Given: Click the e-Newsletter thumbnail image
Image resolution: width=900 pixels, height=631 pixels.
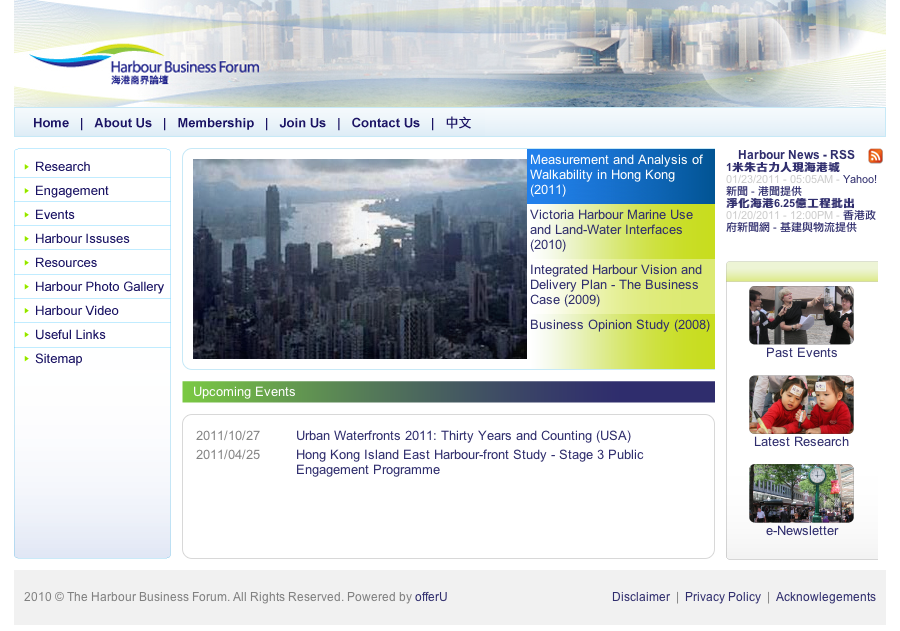Looking at the screenshot, I should click(801, 493).
